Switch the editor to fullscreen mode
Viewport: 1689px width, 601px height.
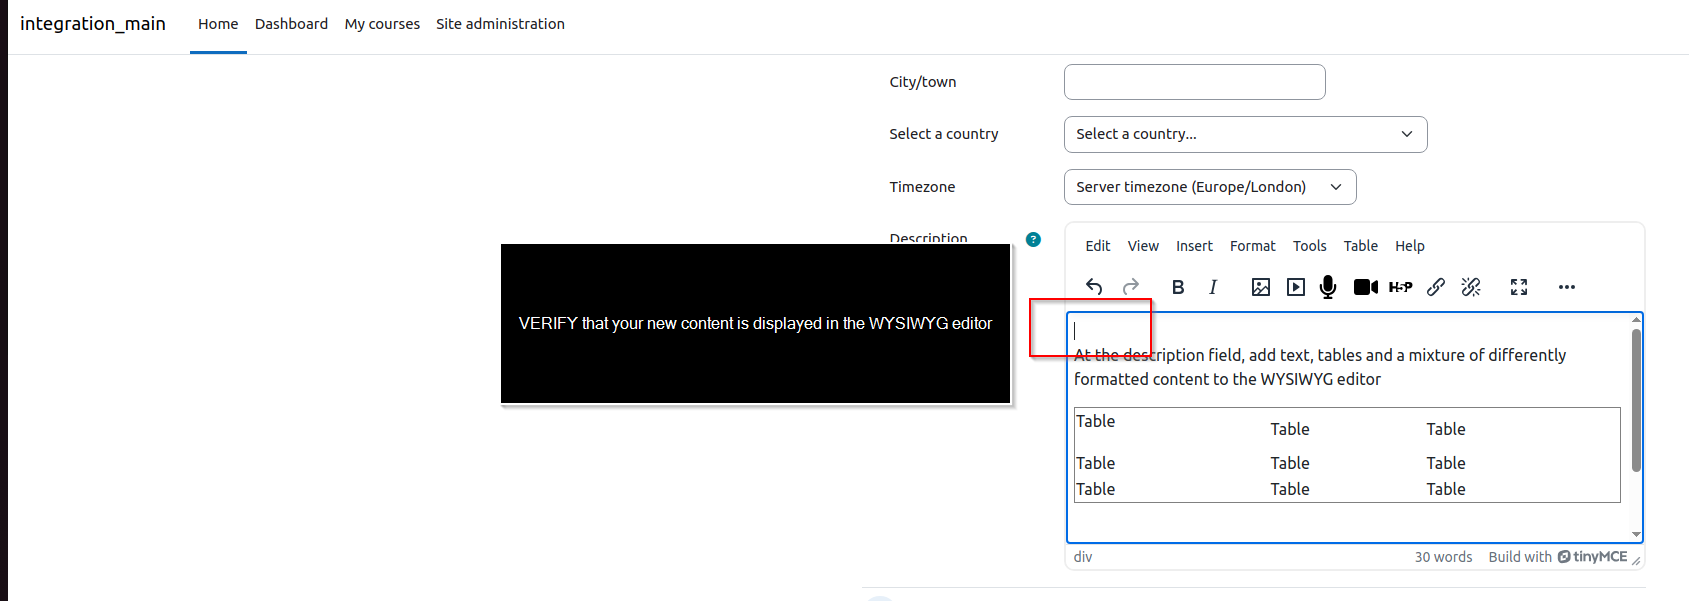1519,287
